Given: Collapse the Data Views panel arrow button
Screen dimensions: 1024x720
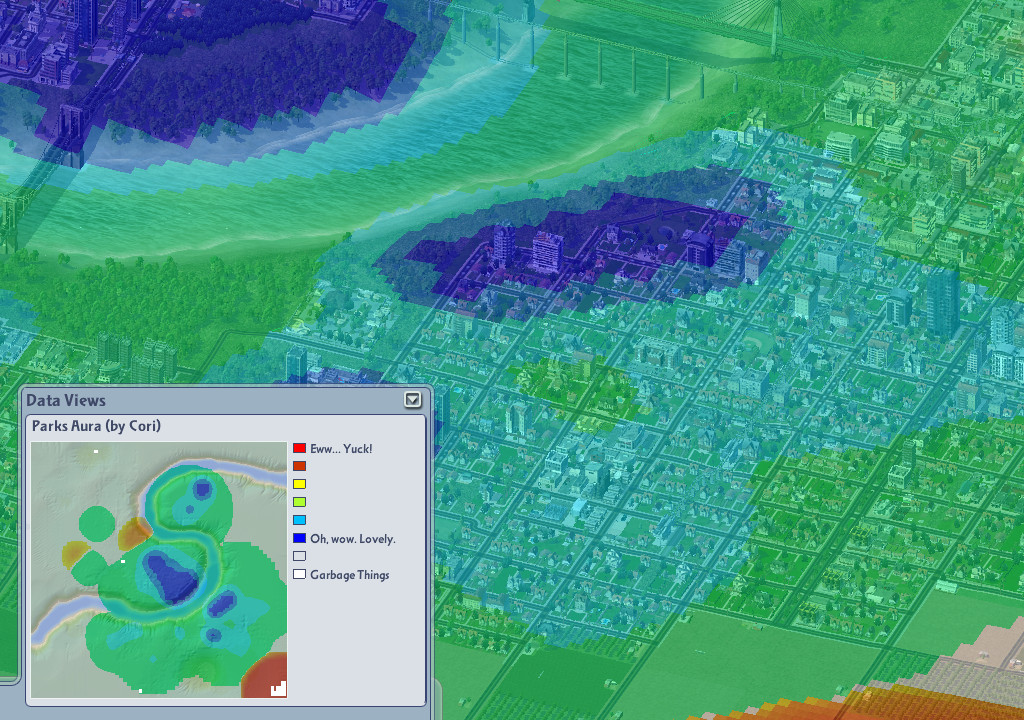Looking at the screenshot, I should pos(412,400).
